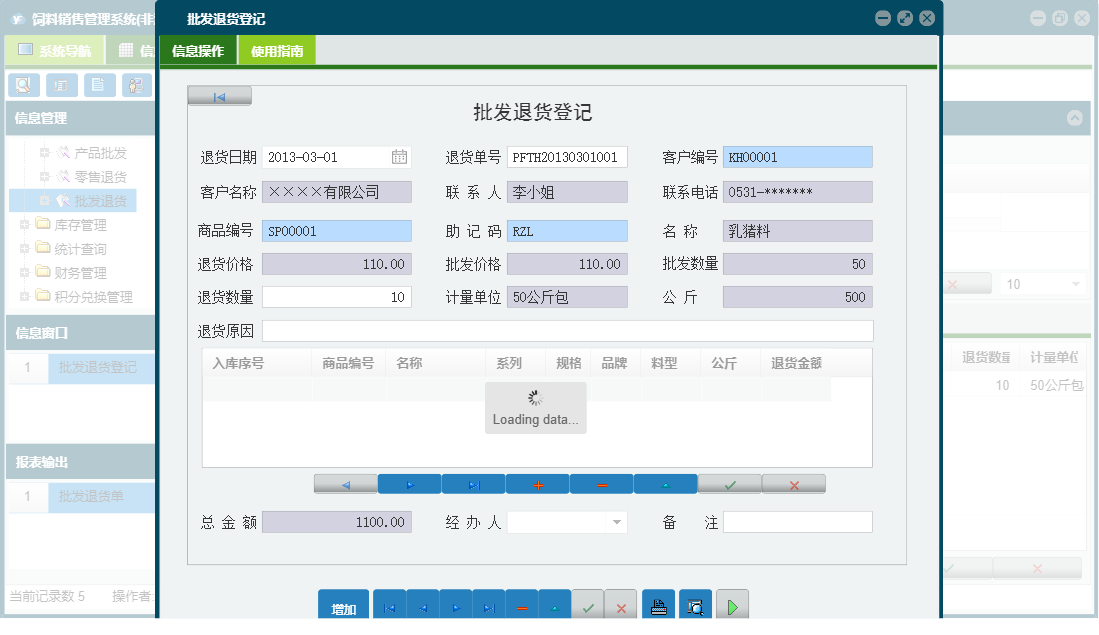
Task: Remove a detail row with the − icon
Action: point(601,483)
